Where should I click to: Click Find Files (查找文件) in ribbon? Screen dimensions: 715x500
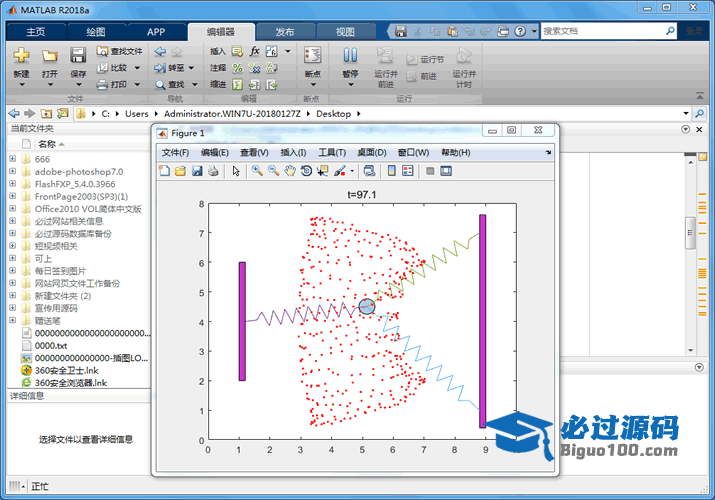pyautogui.click(x=119, y=52)
